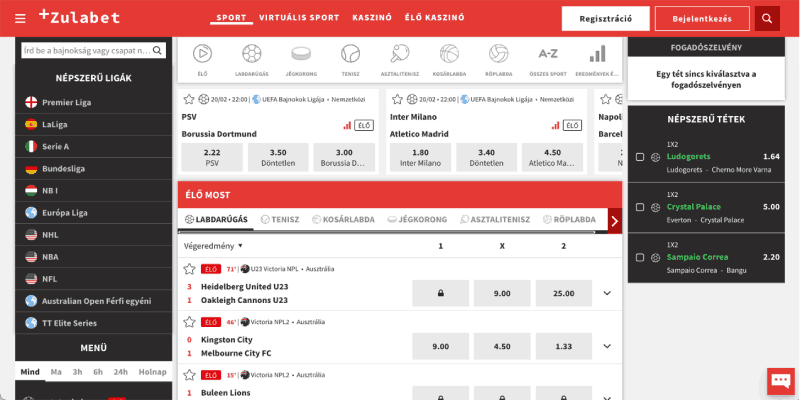Click the search icon in header

click(767, 19)
